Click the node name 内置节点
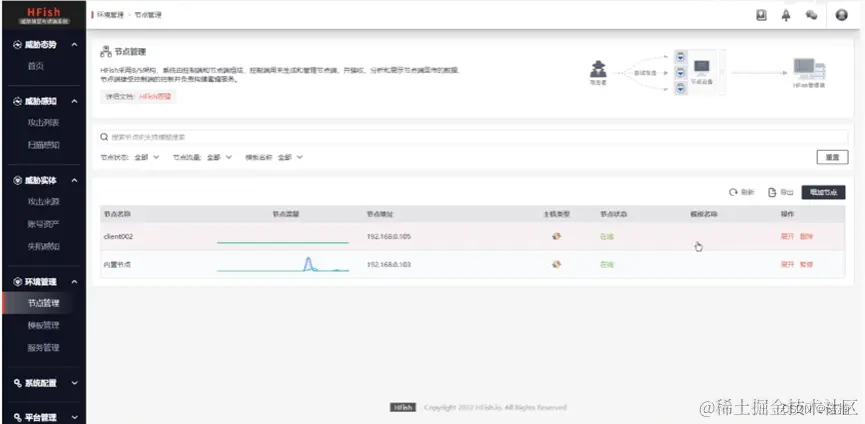Viewport: 865px width, 424px height. [x=117, y=265]
